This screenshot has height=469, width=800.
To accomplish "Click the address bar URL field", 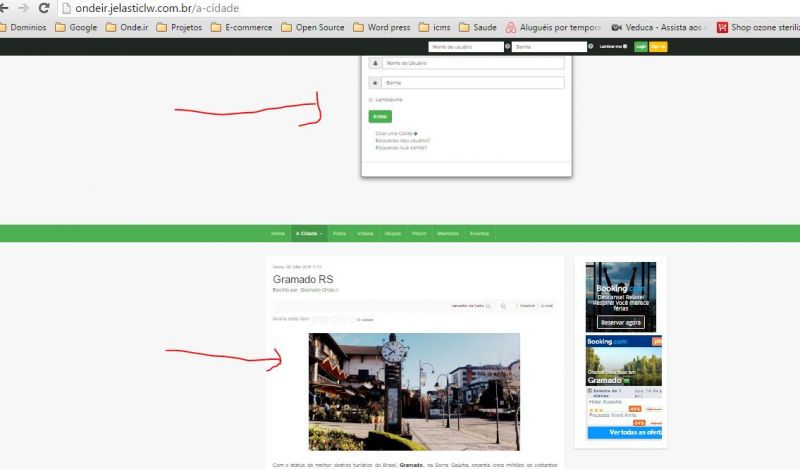I will click(429, 8).
